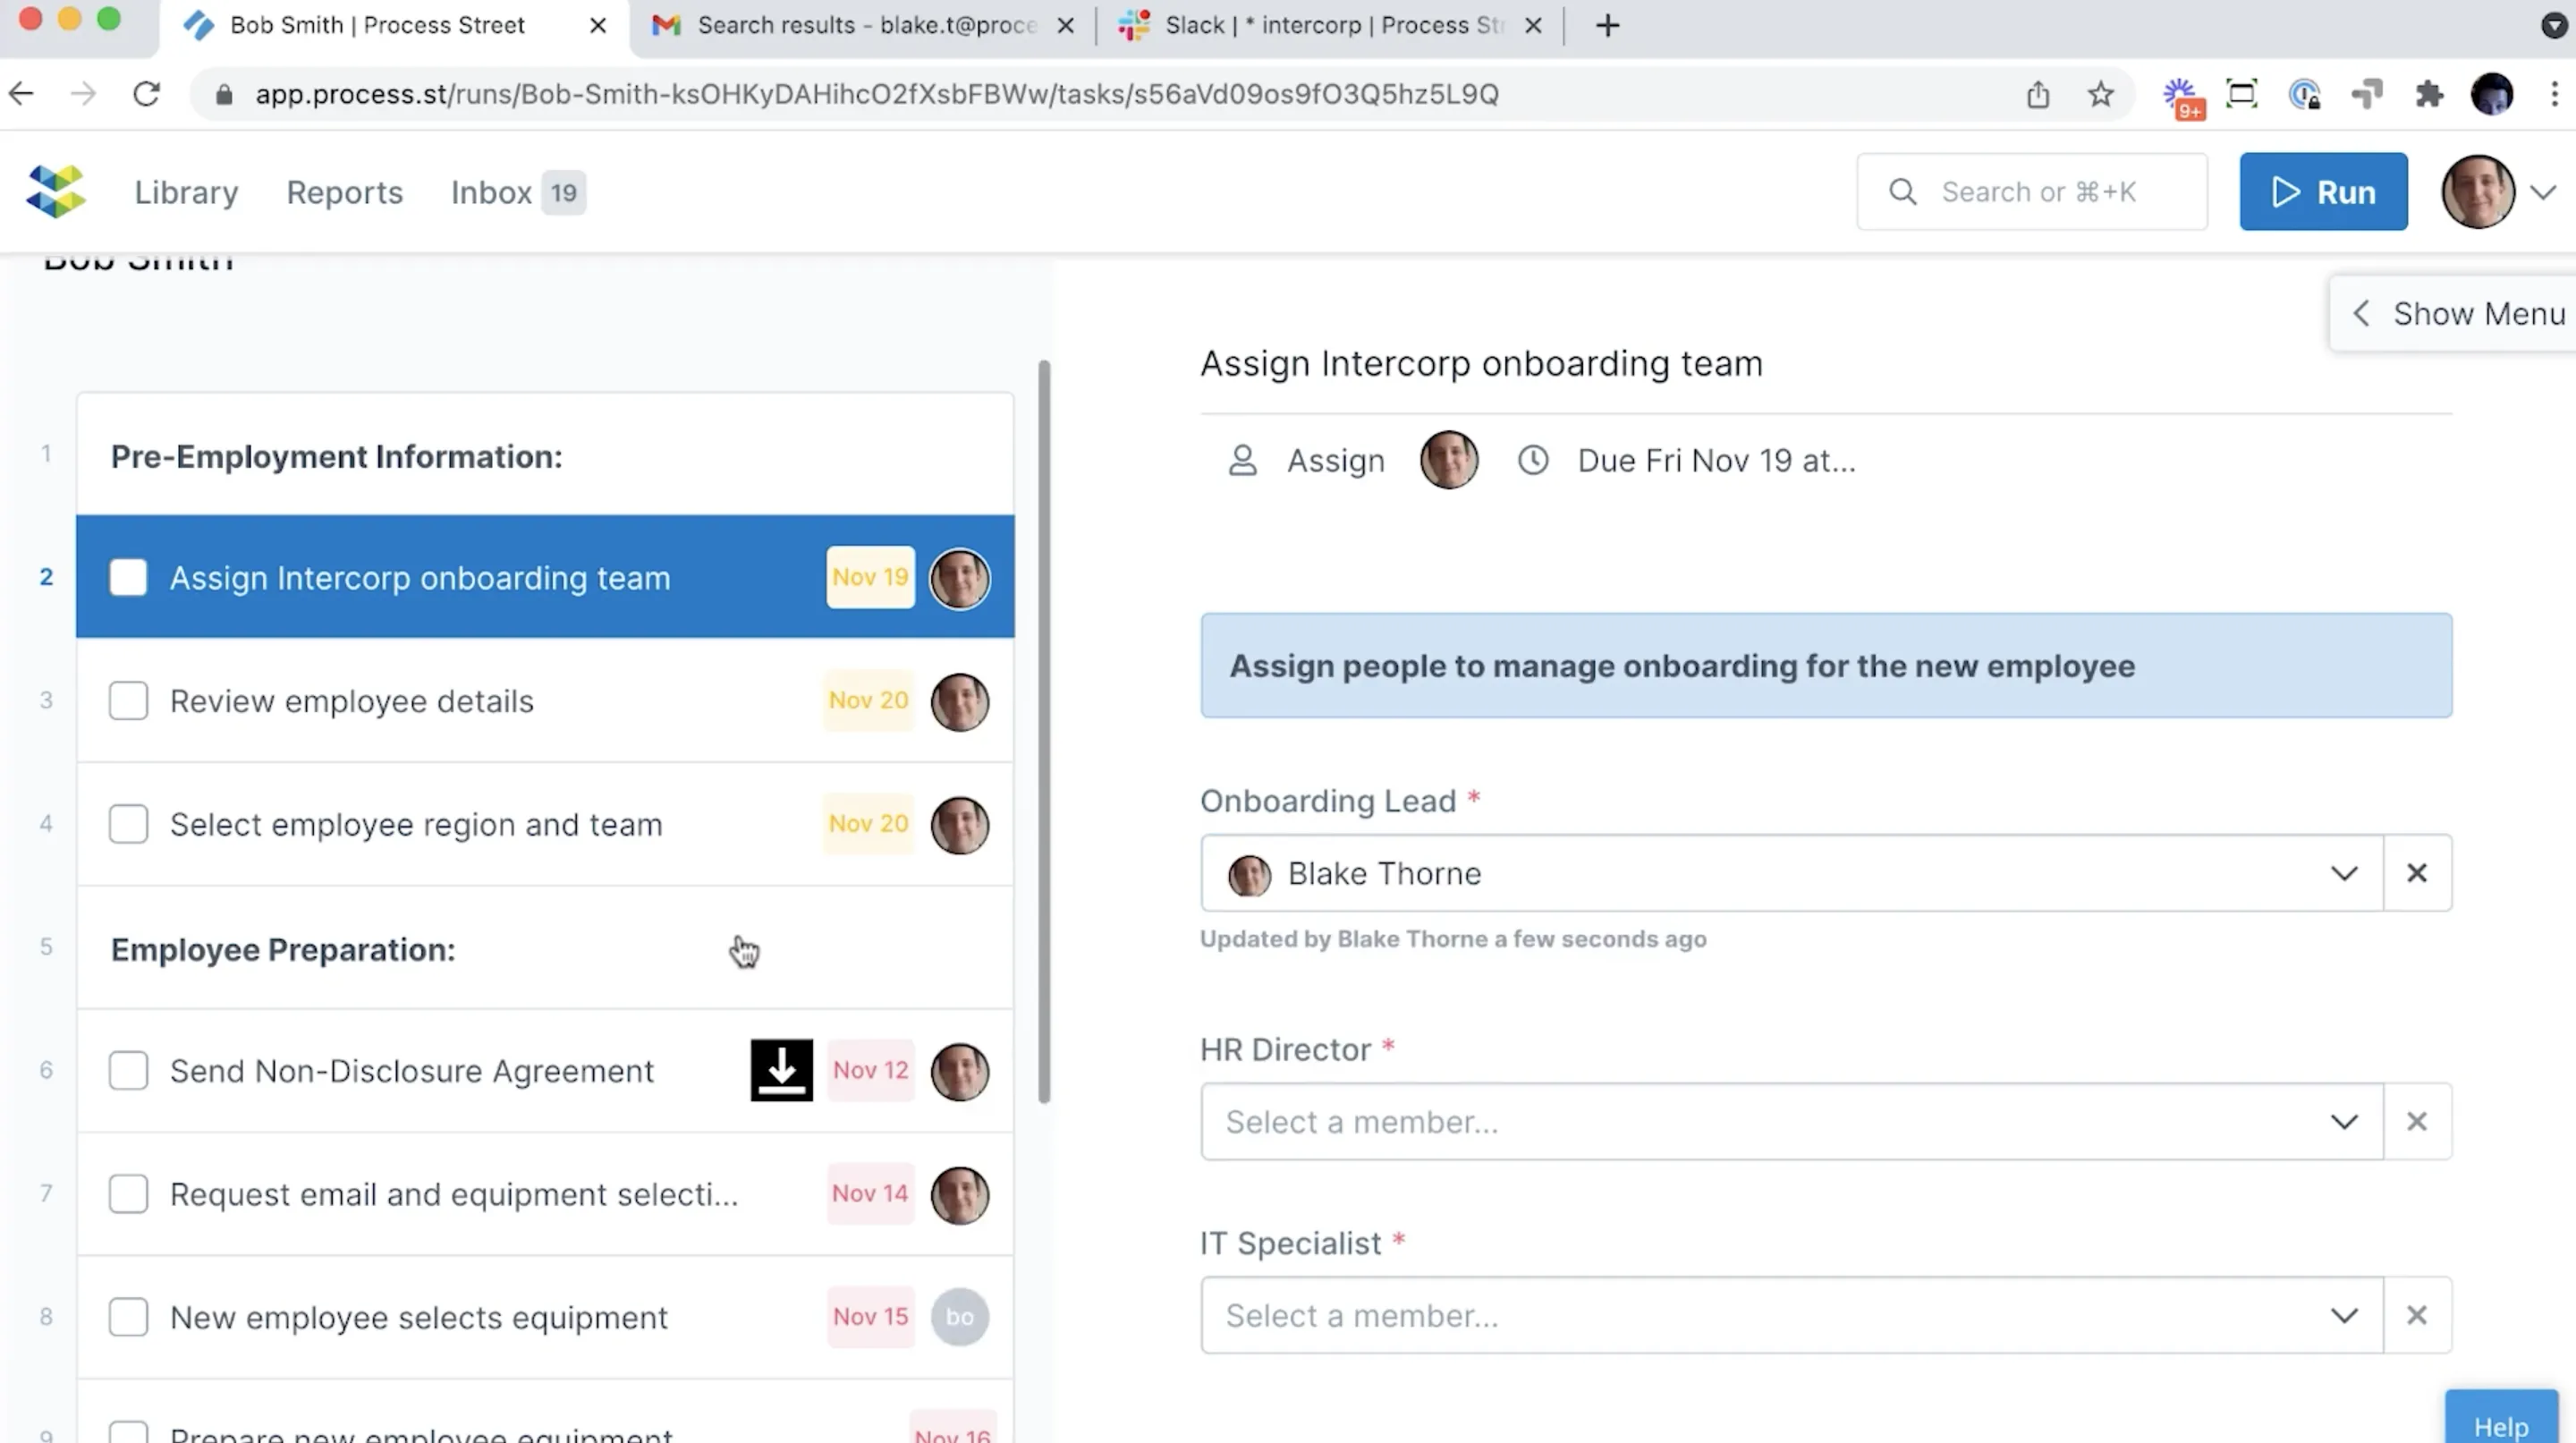Click Nov 14 due date badge
This screenshot has height=1443, width=2576.
(870, 1193)
